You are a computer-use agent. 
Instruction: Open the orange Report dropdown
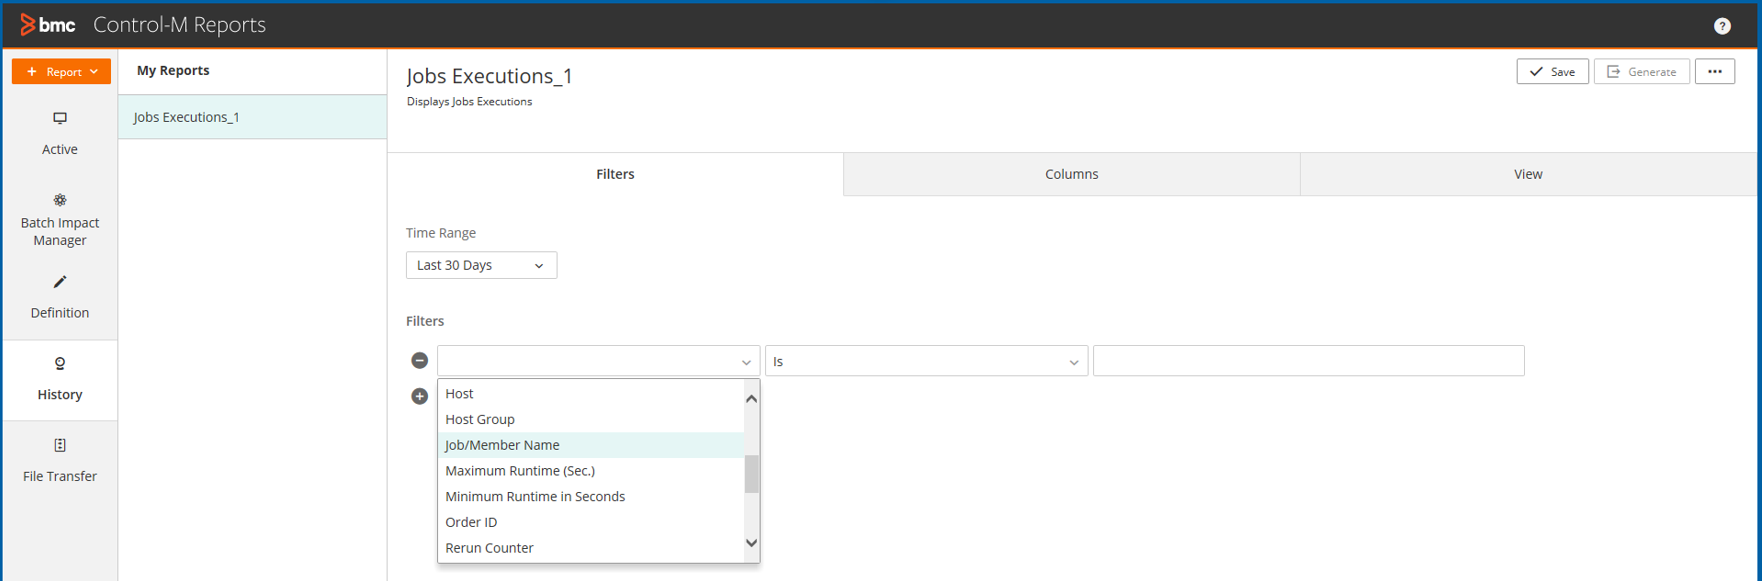click(x=62, y=72)
